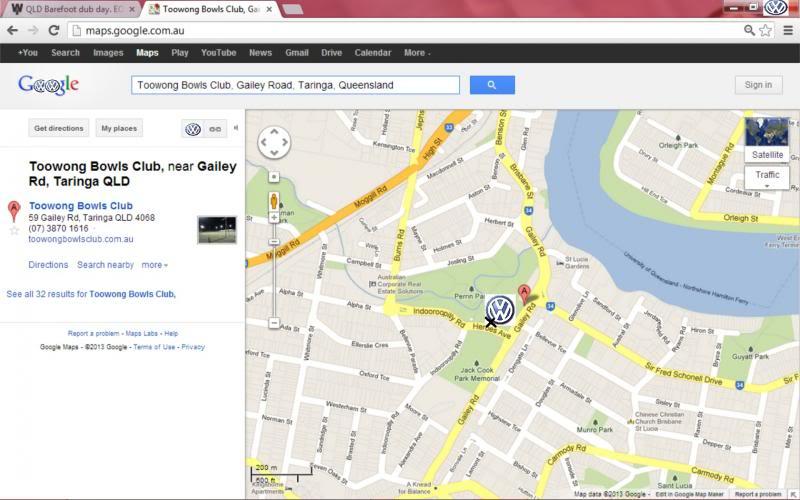Open the Toowong Bowls Club title link

click(81, 206)
